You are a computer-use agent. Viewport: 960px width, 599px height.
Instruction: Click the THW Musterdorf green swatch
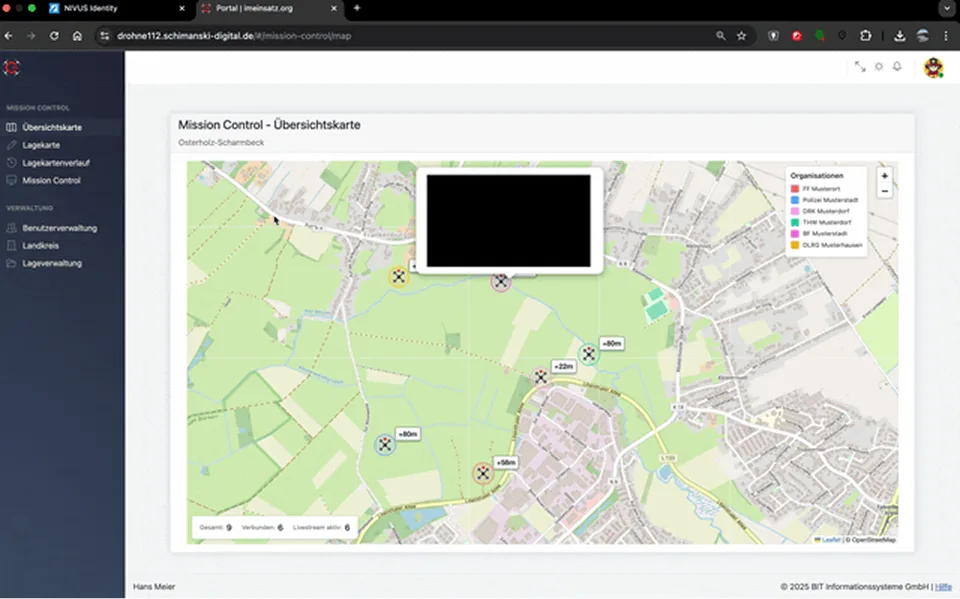pyautogui.click(x=795, y=222)
